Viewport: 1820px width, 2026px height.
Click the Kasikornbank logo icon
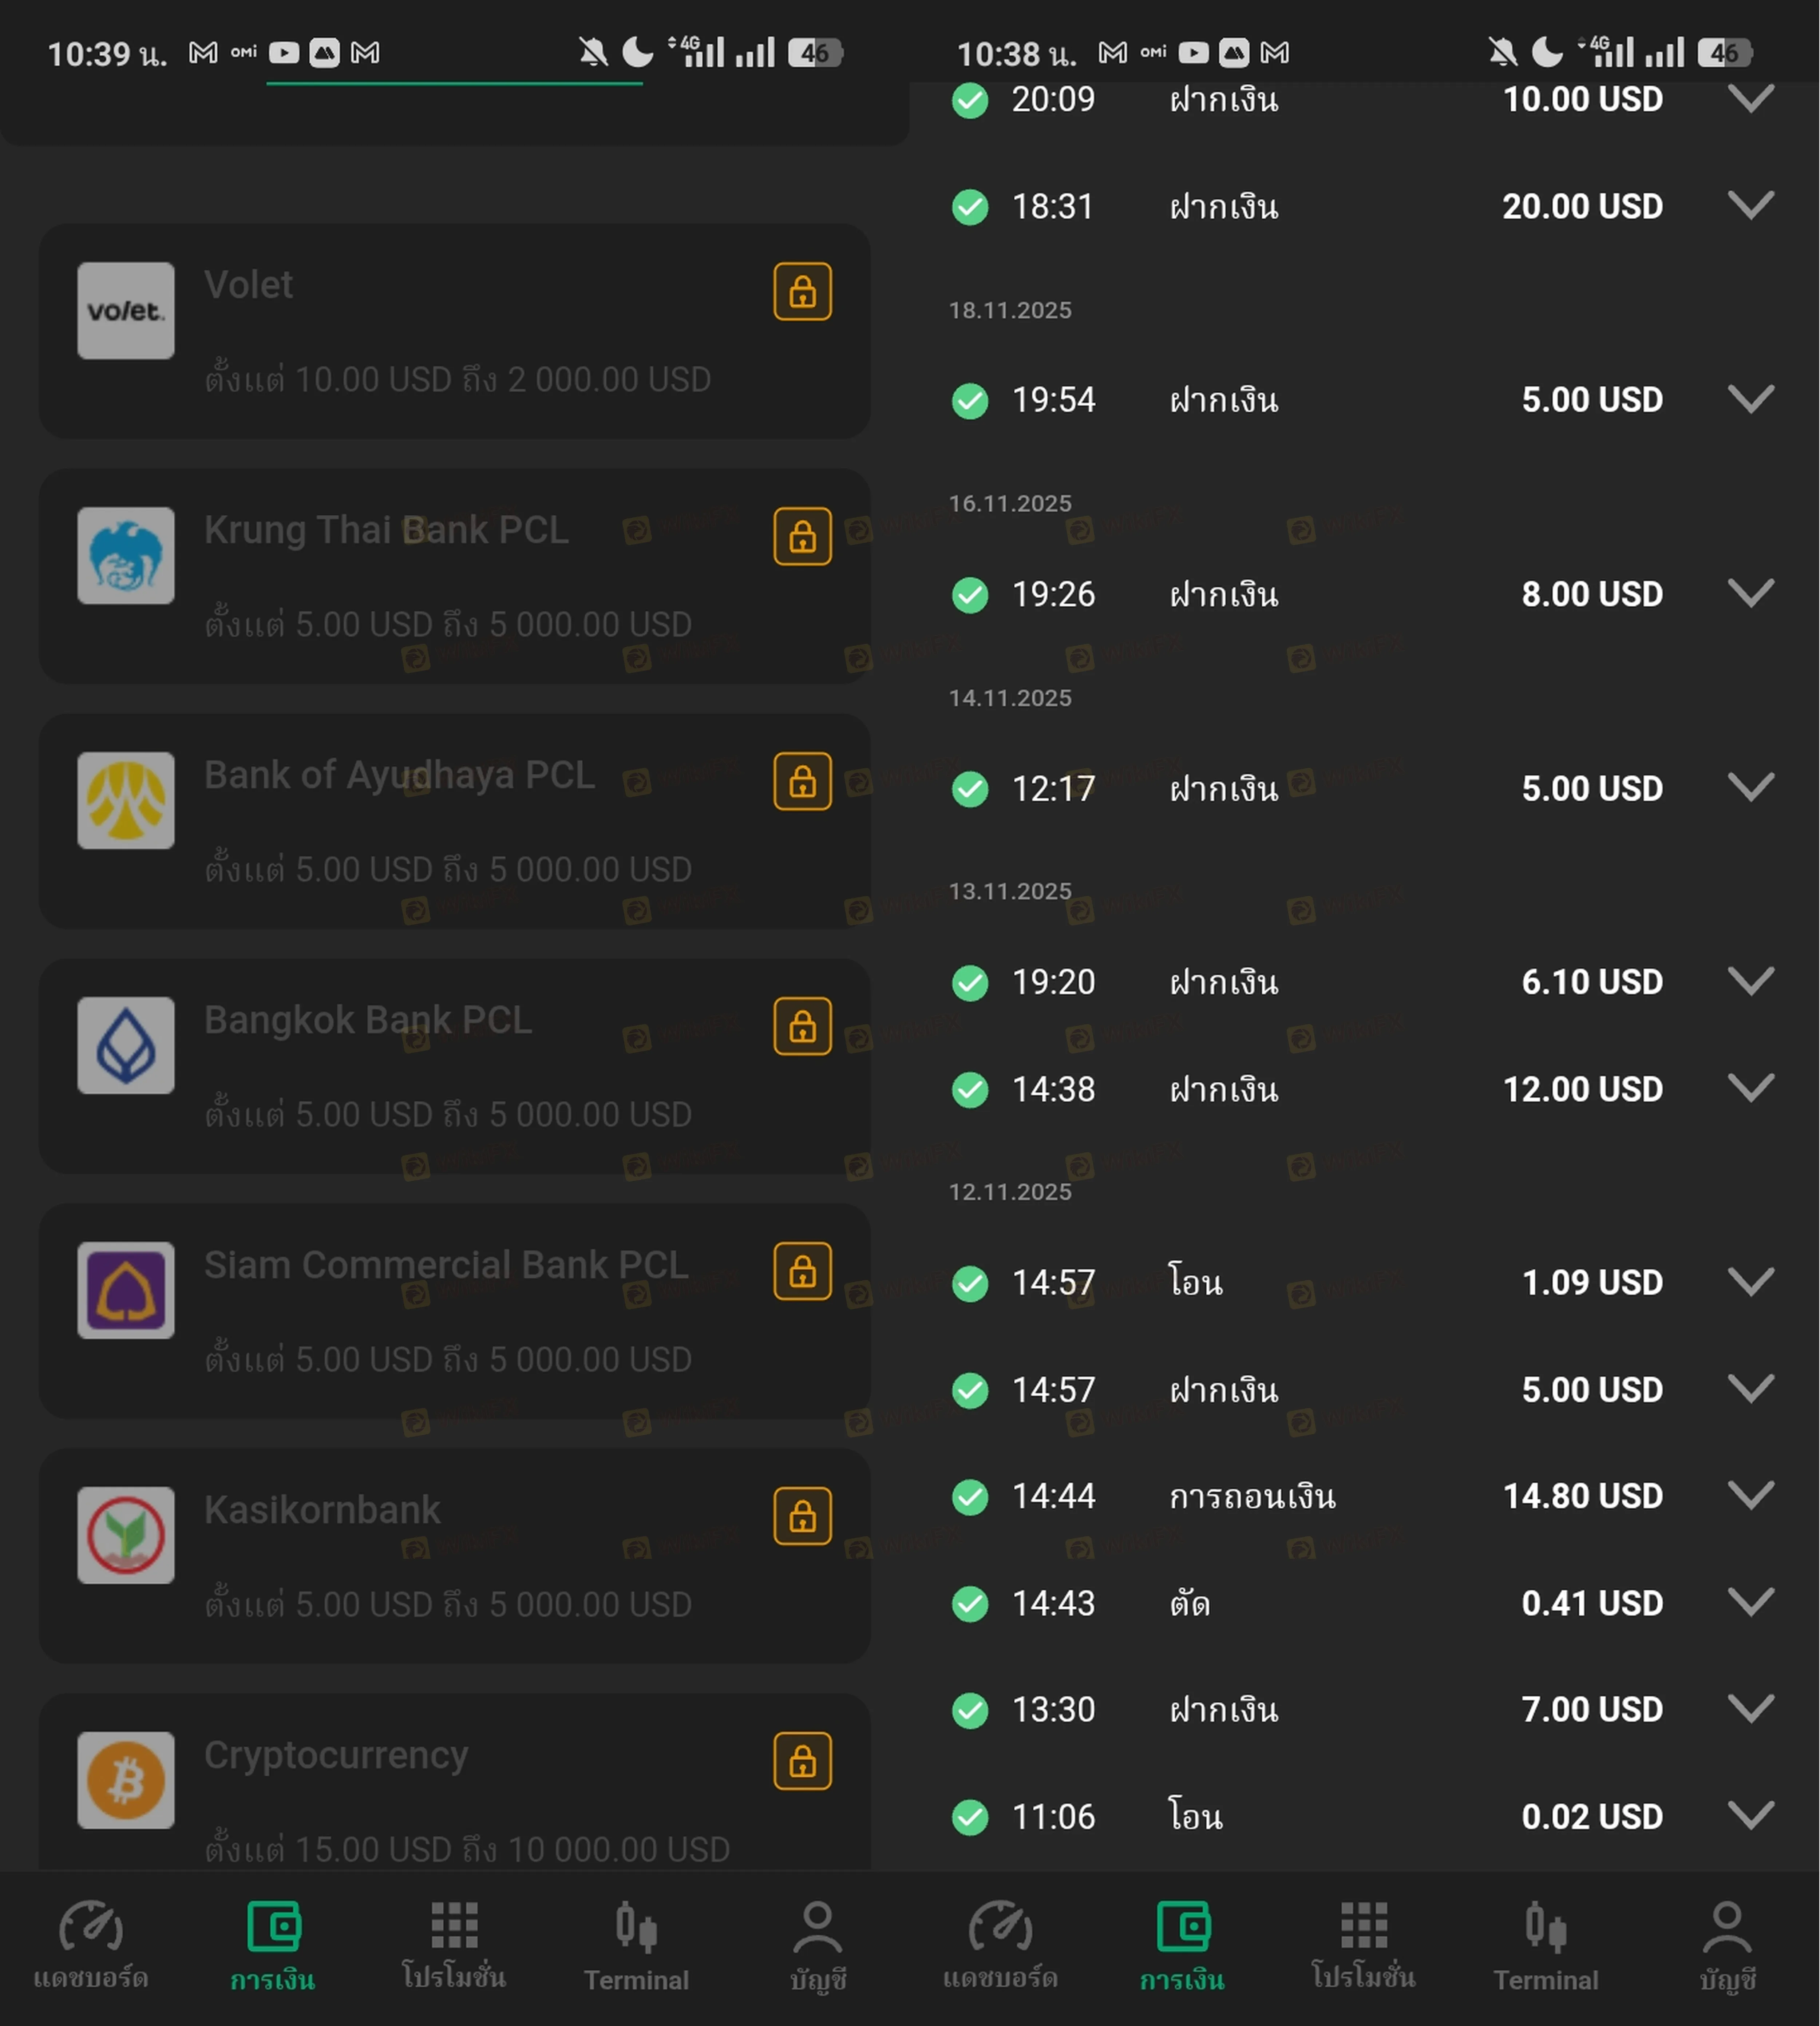[x=126, y=1535]
